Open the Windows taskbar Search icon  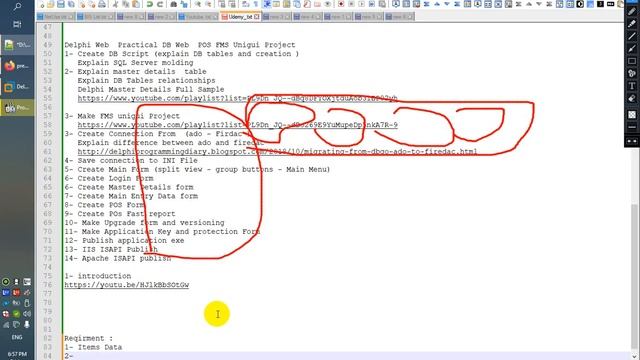tap(17, 7)
